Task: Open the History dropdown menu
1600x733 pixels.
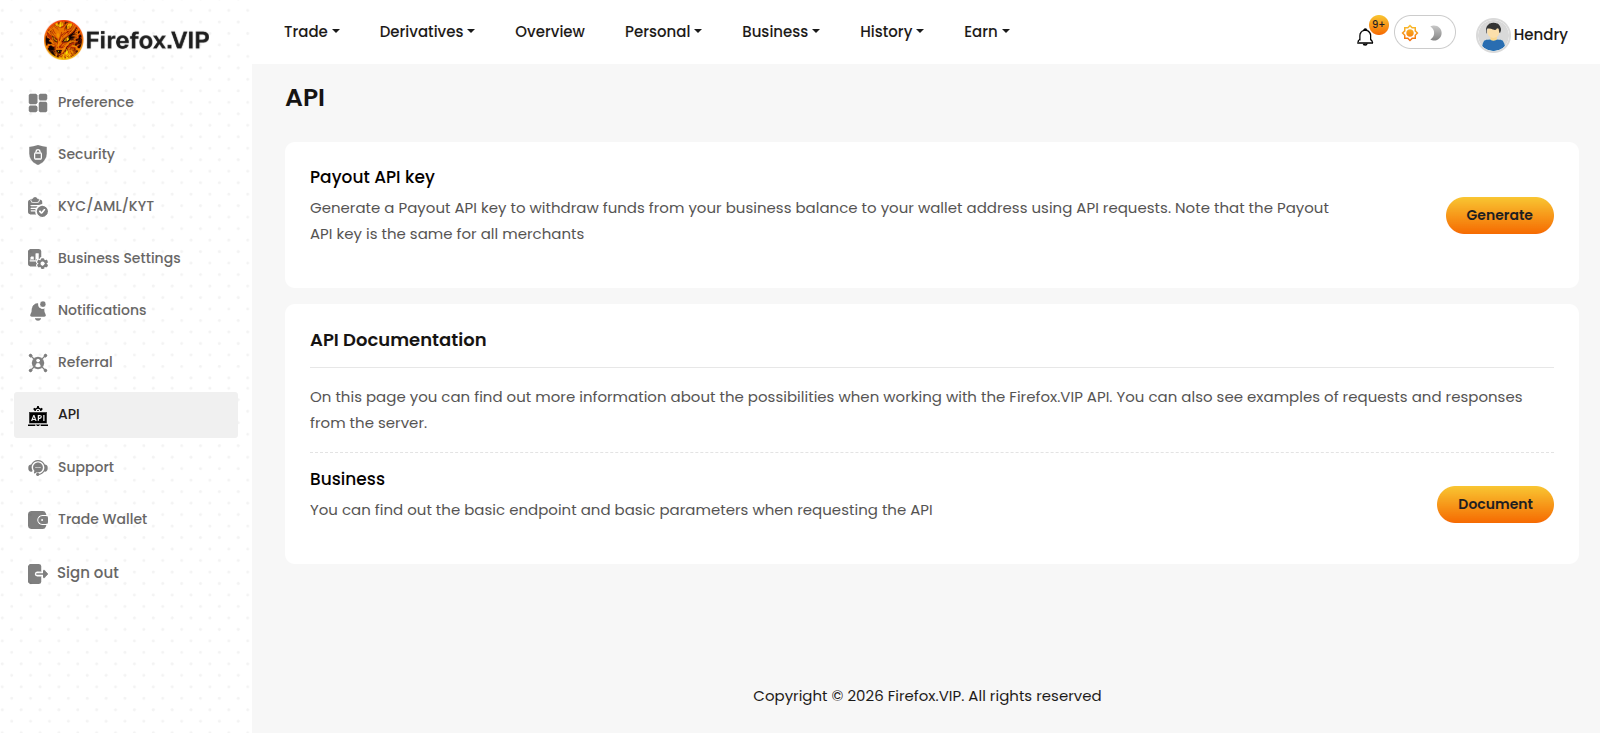Action: click(891, 32)
